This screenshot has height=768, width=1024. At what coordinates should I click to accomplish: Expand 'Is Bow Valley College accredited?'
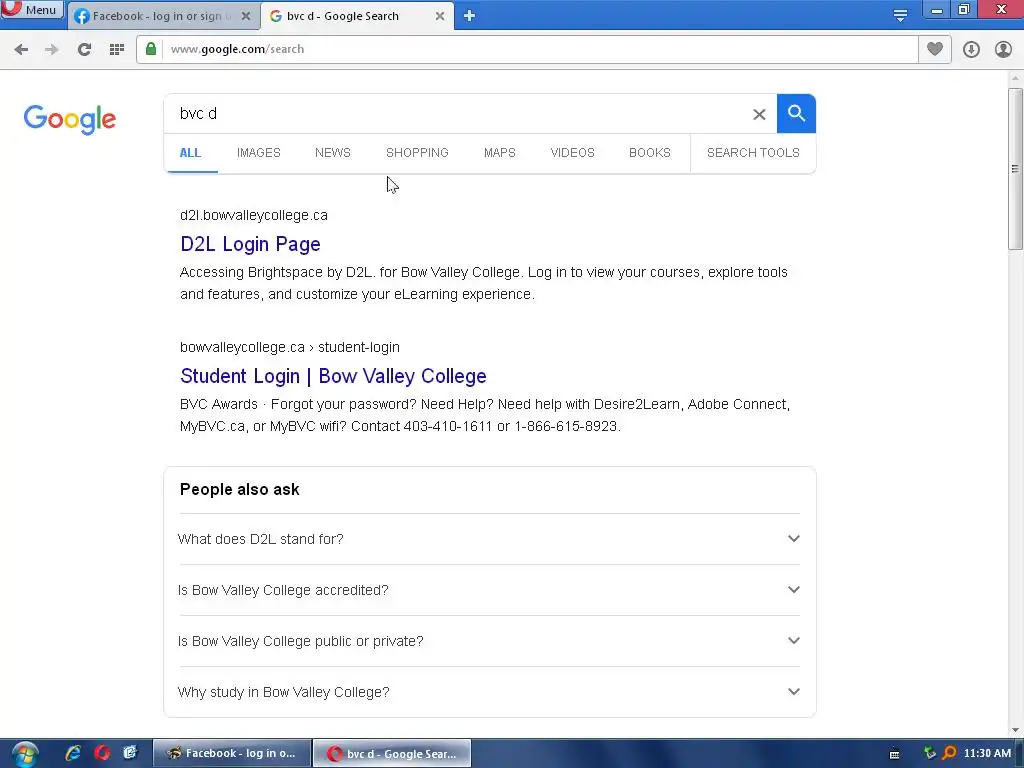488,590
